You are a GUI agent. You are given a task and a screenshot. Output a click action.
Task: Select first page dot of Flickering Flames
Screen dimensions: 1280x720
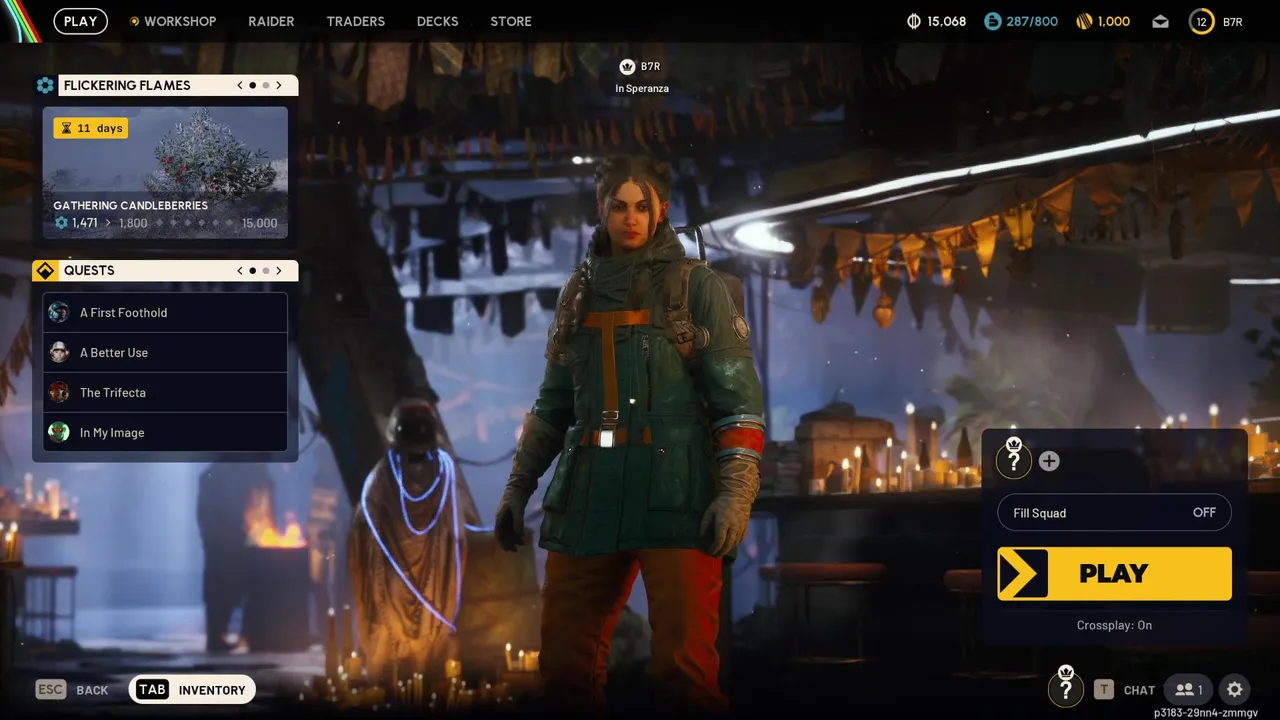coord(253,85)
